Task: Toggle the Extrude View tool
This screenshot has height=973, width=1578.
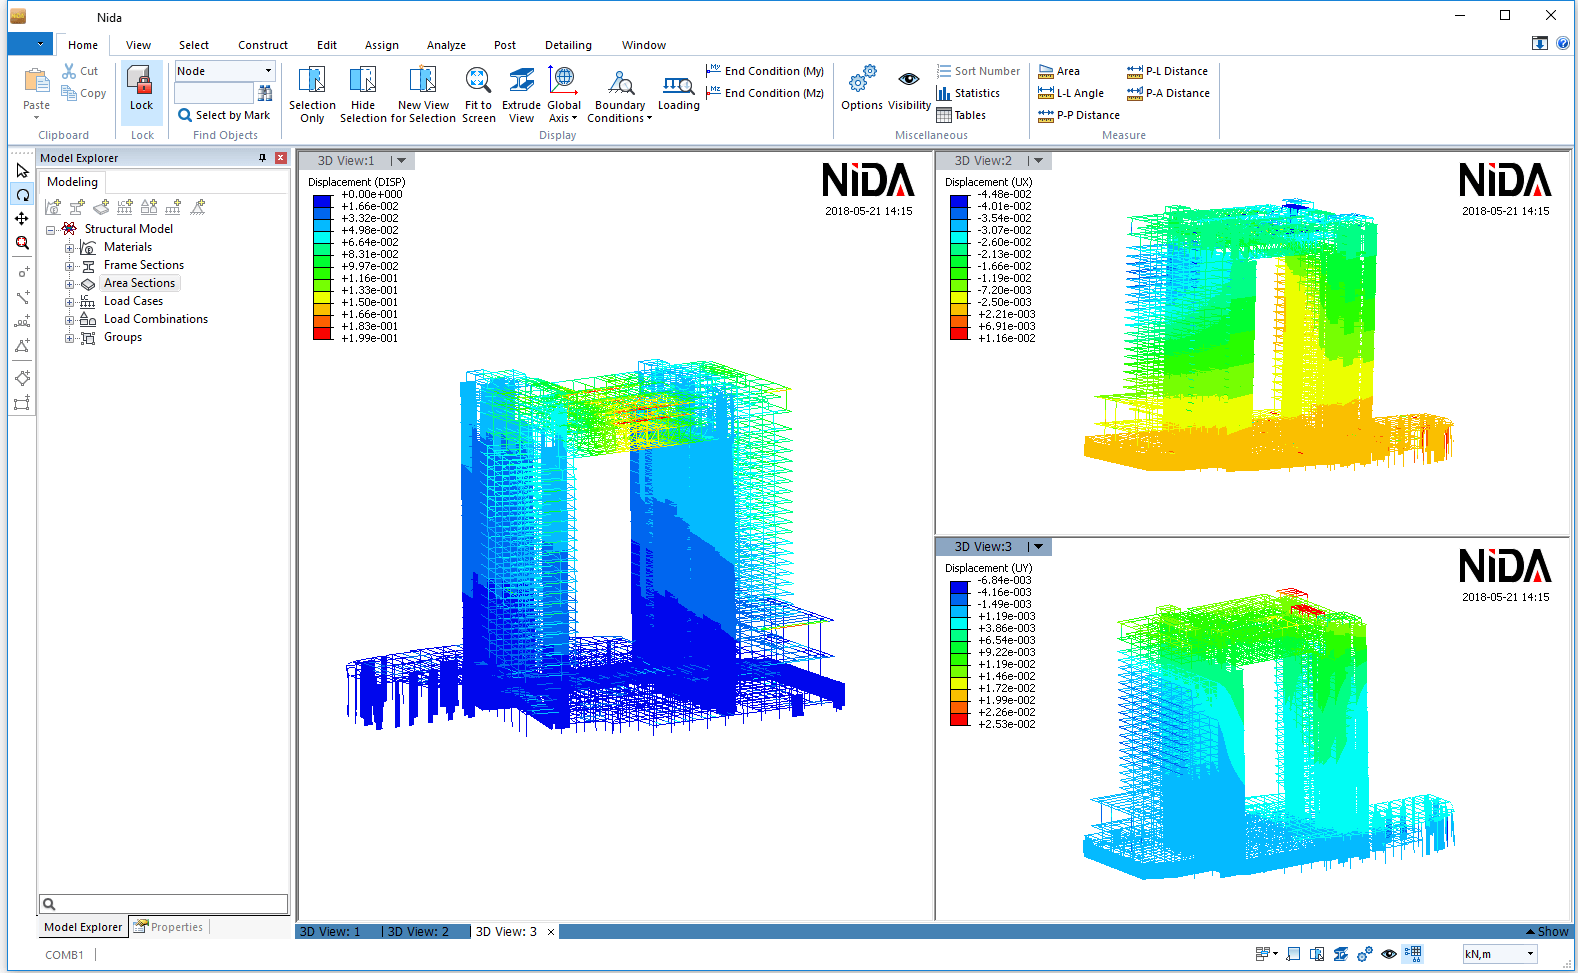Action: click(521, 94)
